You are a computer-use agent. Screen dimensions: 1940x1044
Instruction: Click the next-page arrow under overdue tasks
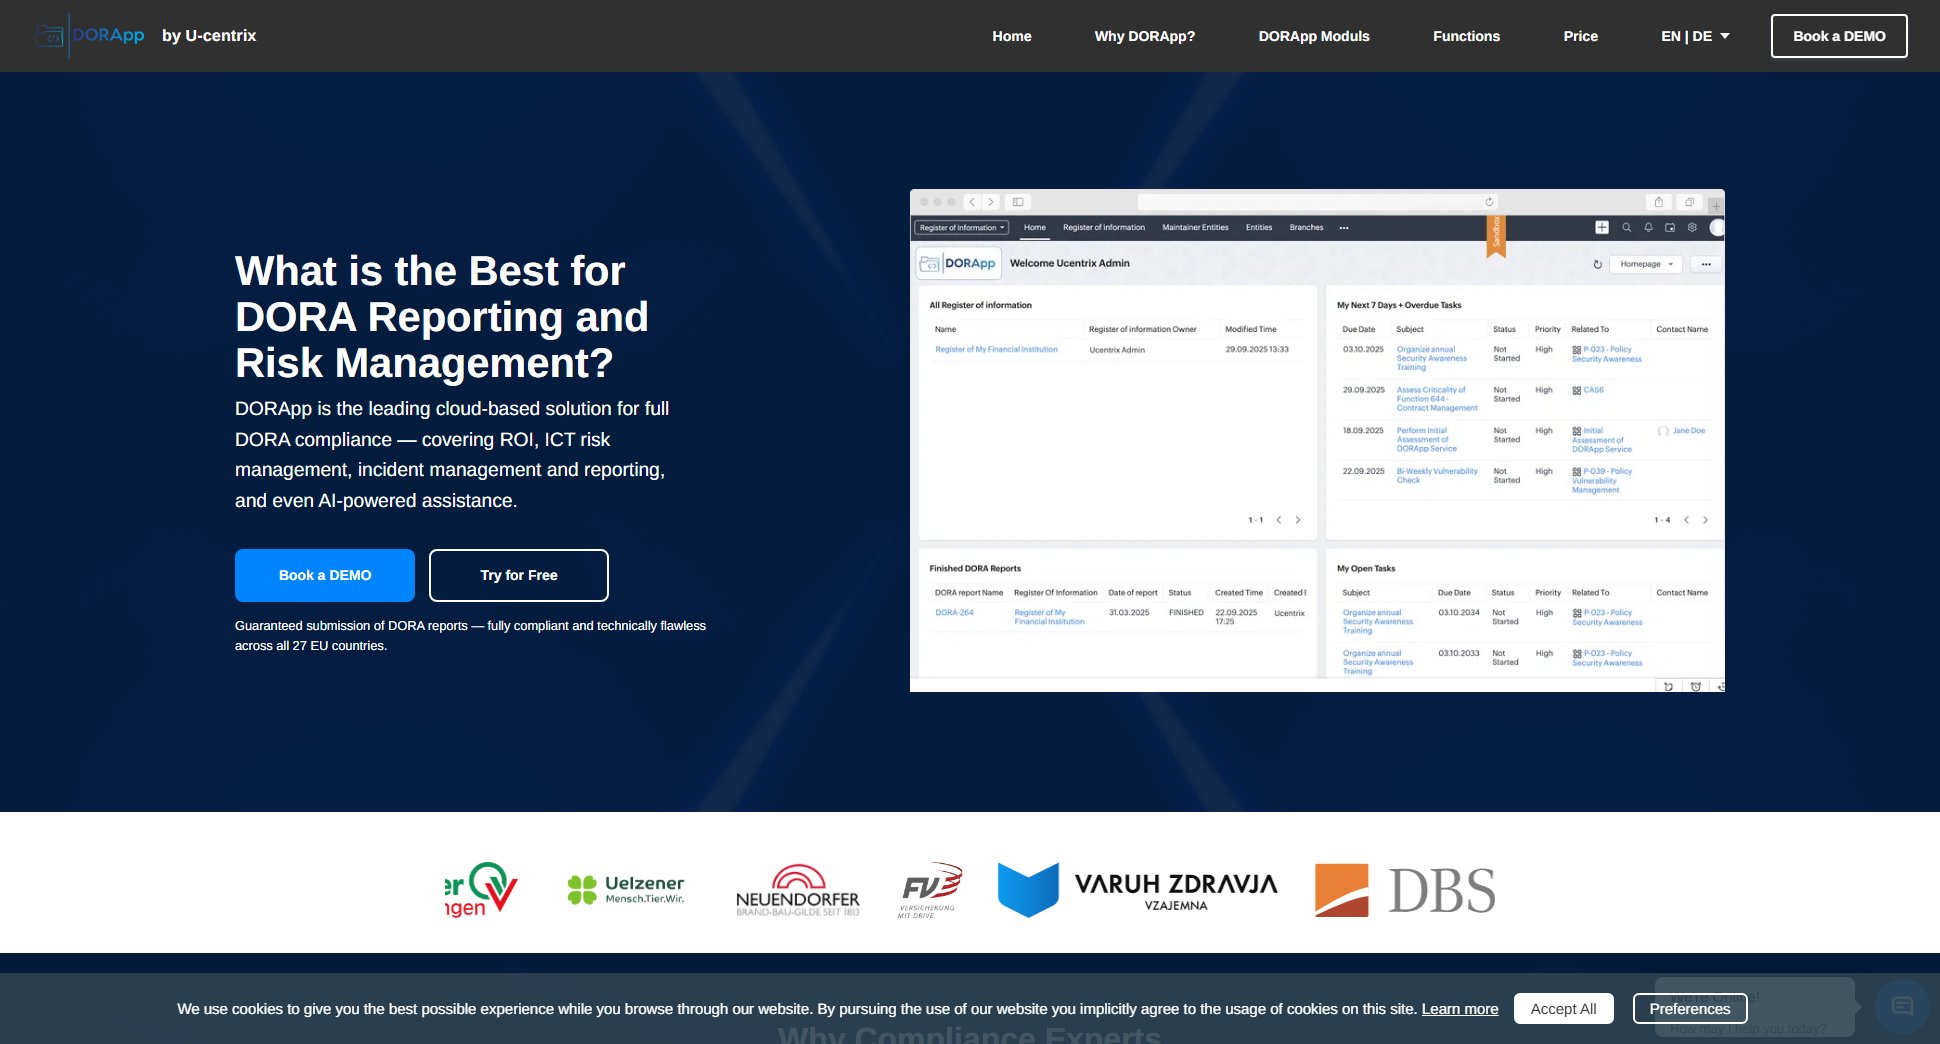1705,520
